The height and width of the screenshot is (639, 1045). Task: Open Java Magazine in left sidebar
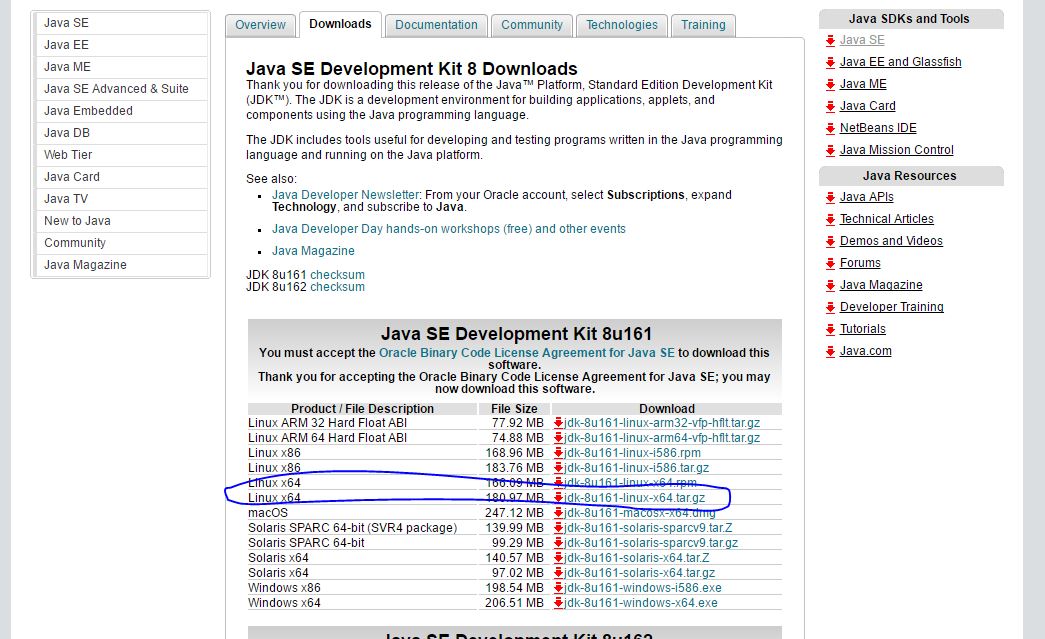point(121,265)
